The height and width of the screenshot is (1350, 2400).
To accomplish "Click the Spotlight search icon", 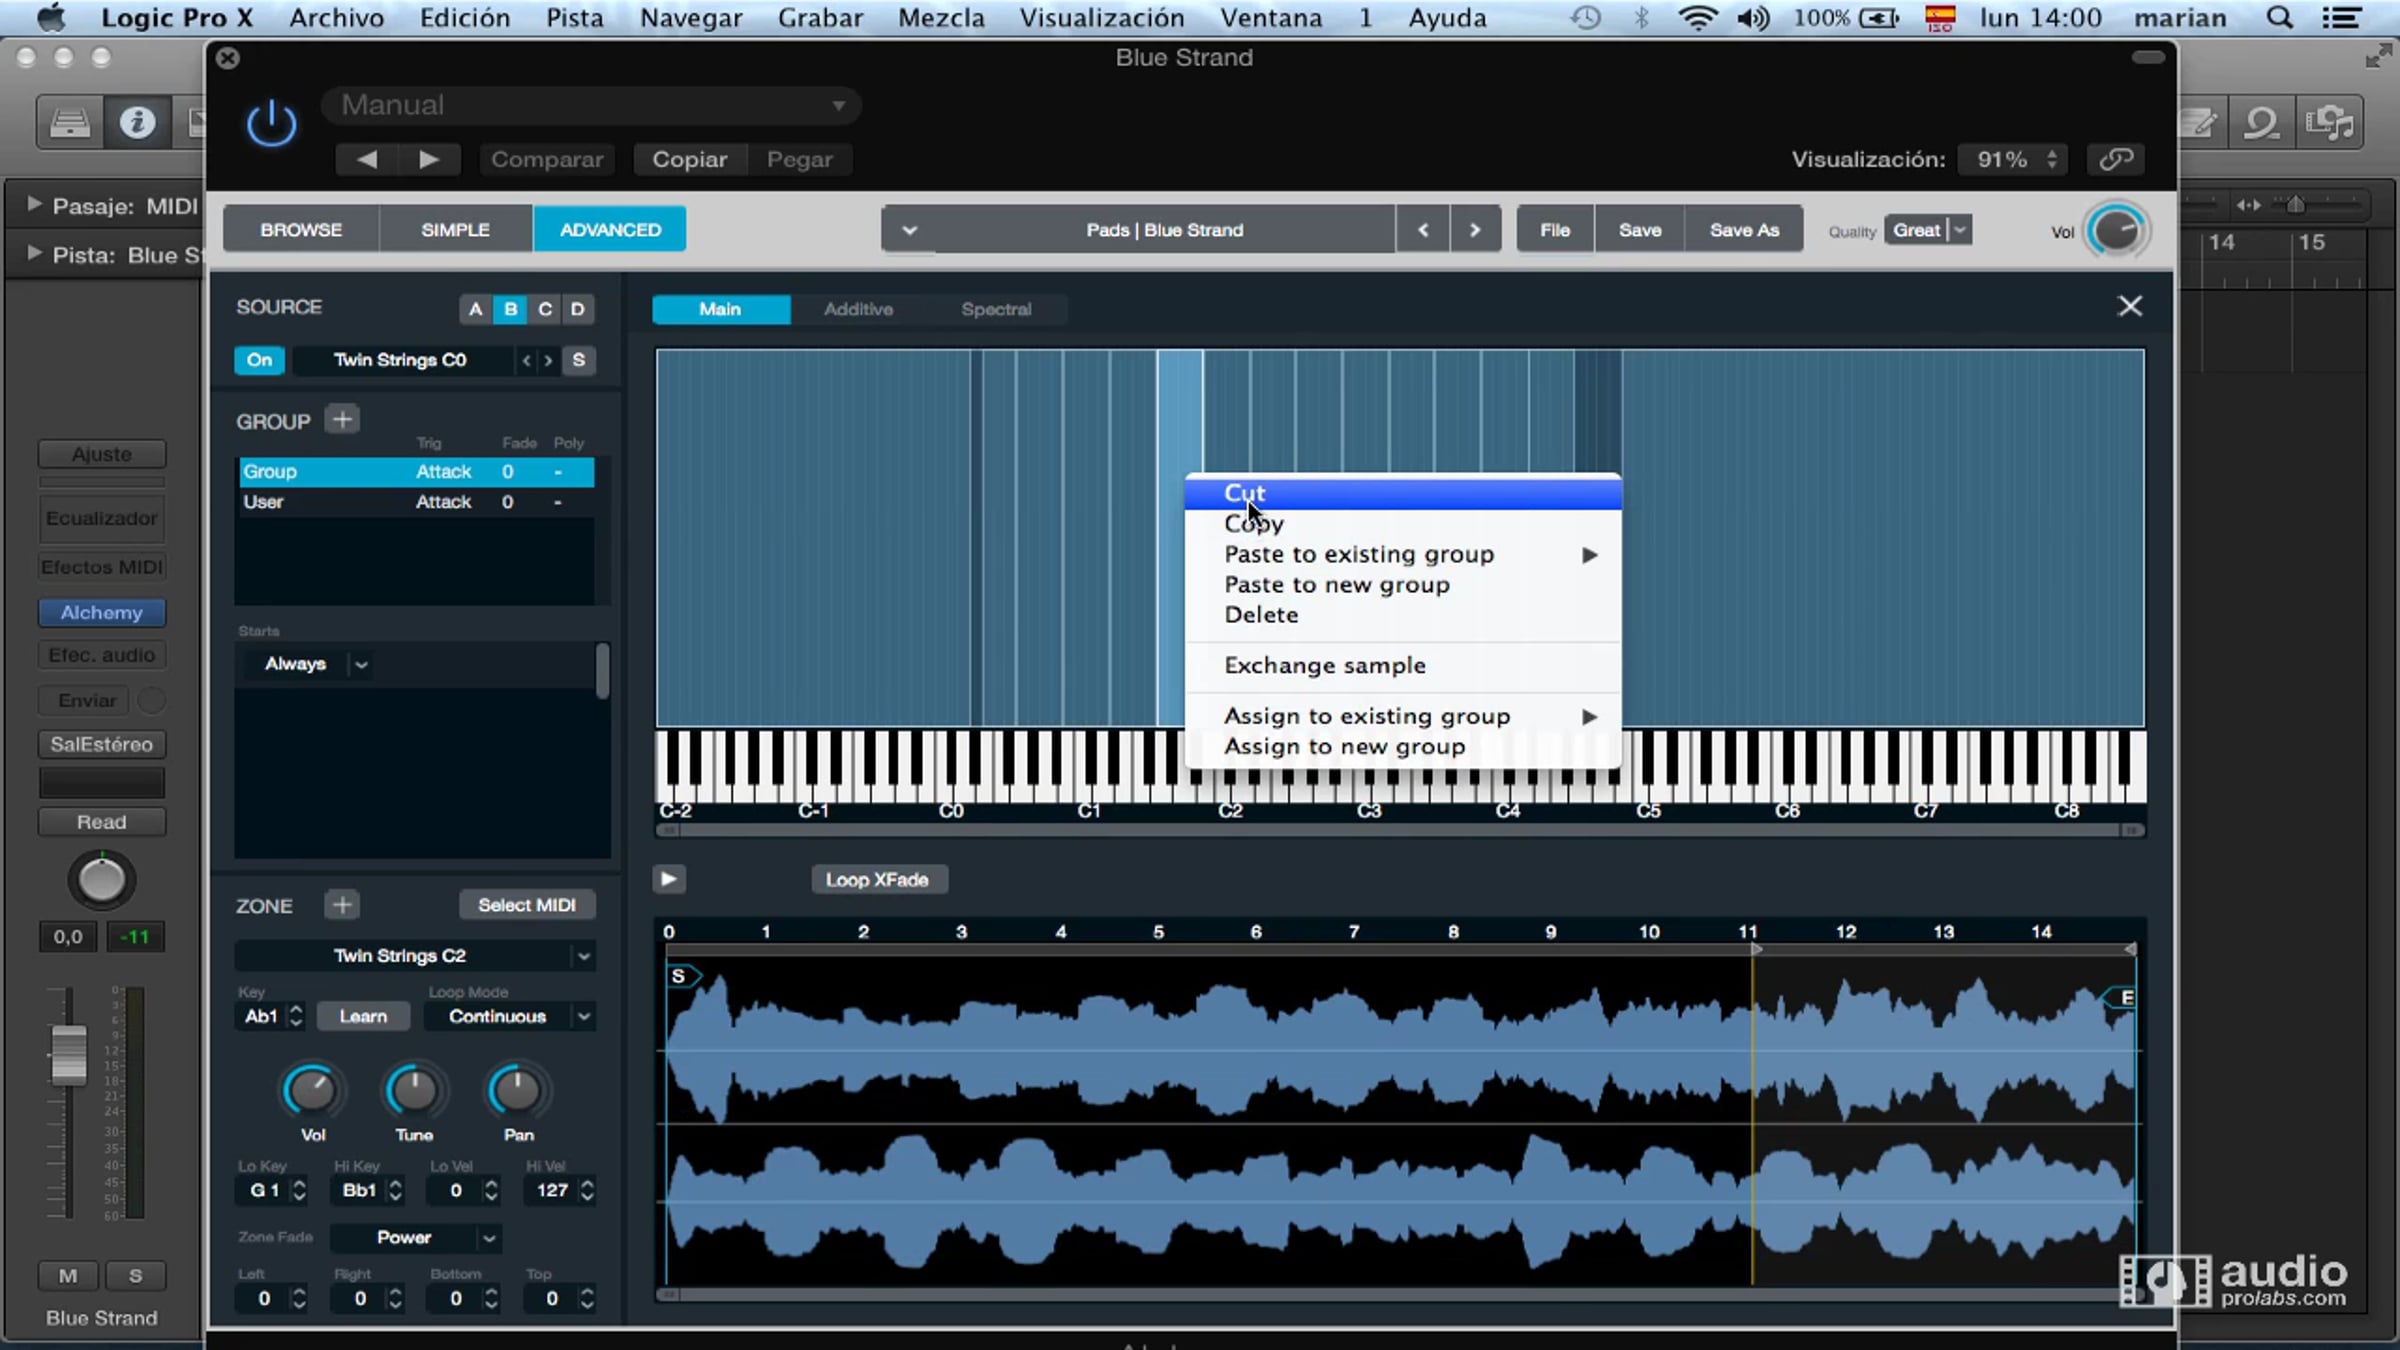I will (x=2279, y=18).
